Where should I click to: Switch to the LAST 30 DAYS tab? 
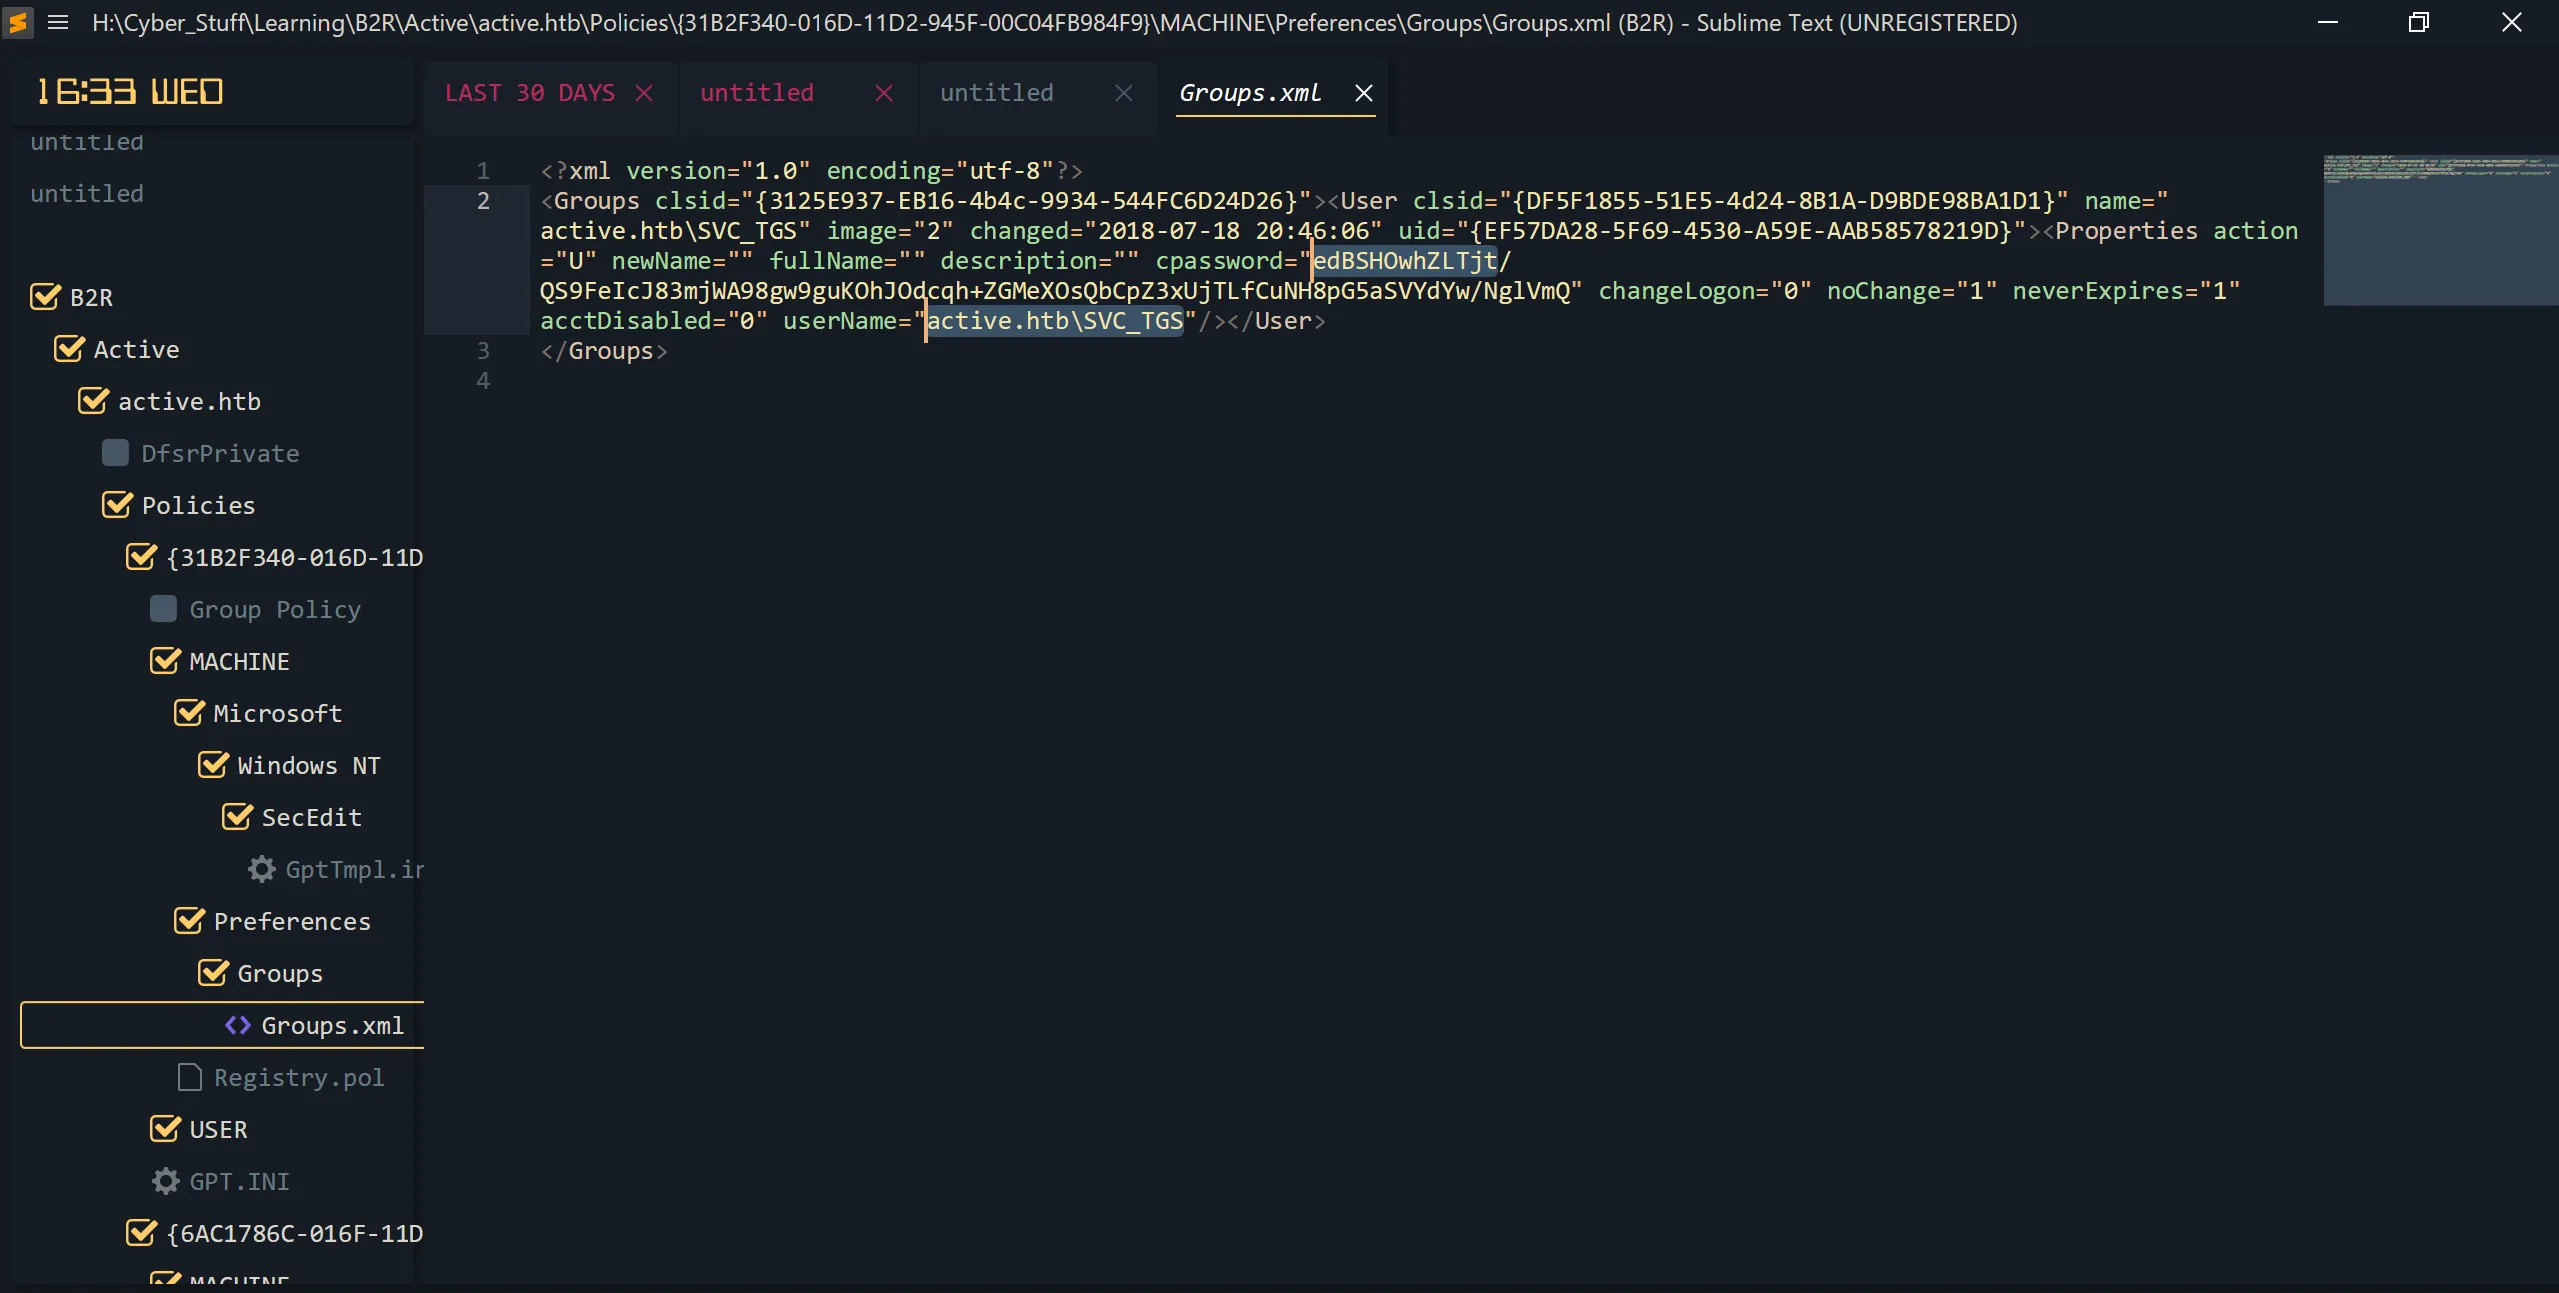tap(530, 93)
